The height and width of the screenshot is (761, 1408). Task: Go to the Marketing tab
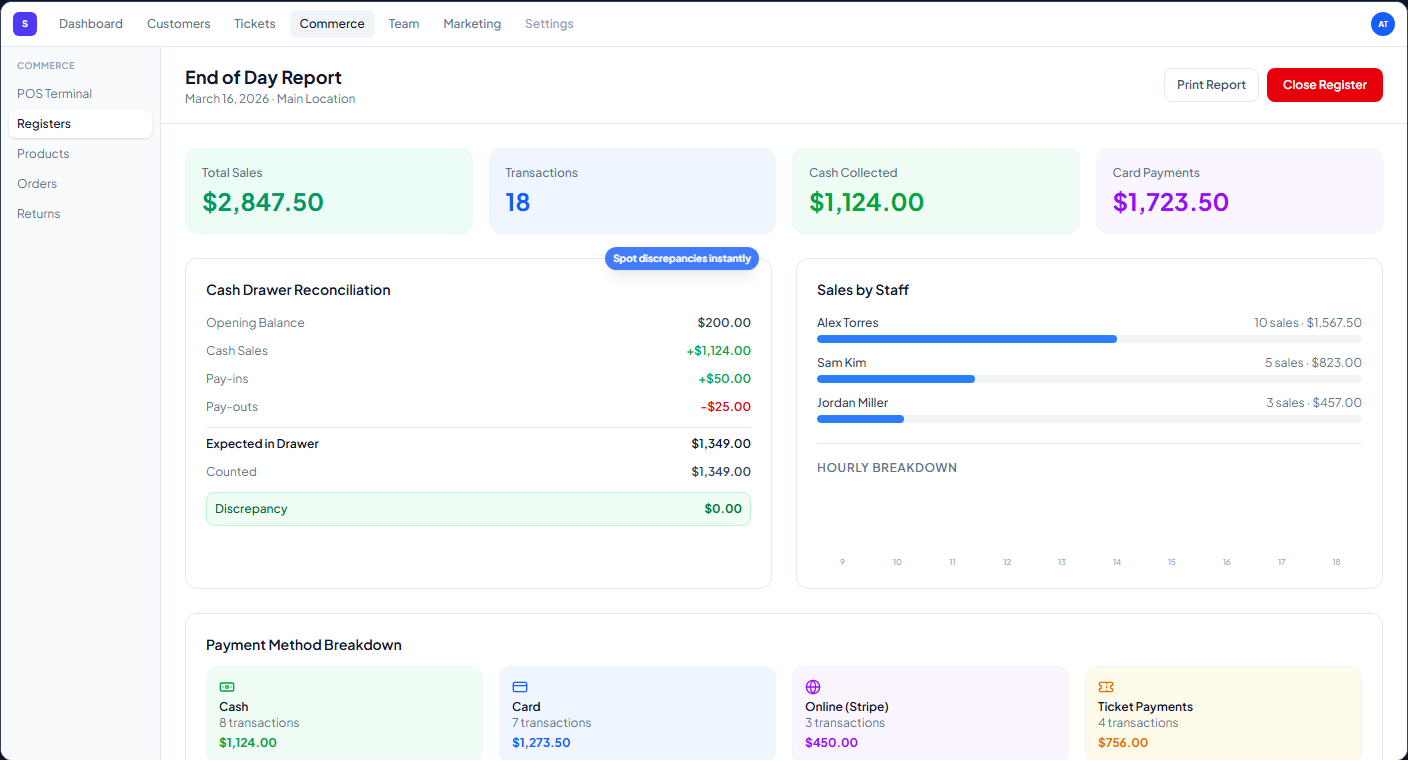click(472, 24)
